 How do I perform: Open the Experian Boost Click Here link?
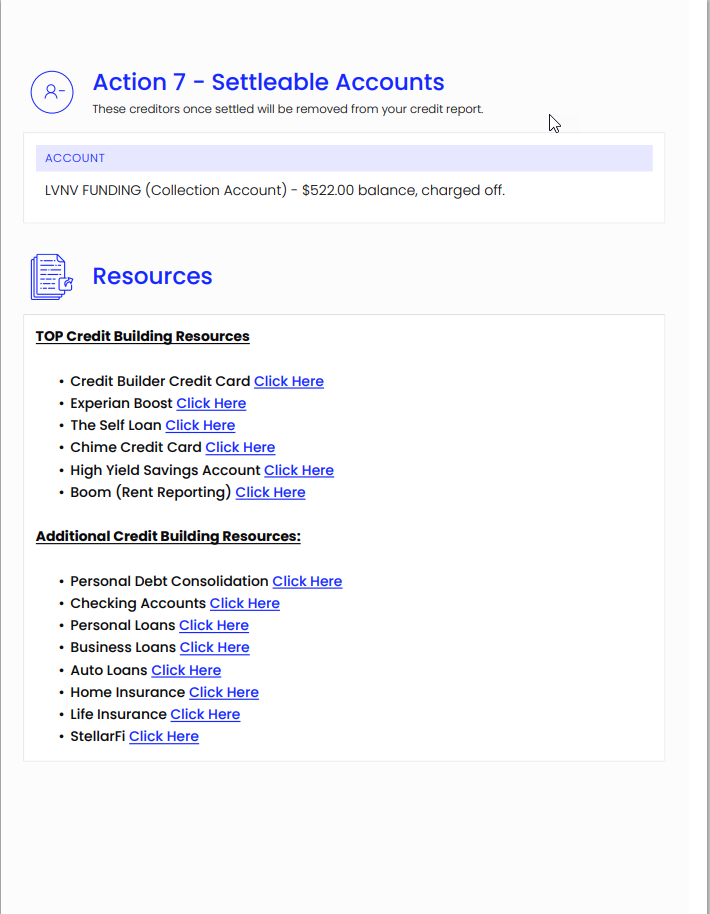pyautogui.click(x=211, y=403)
